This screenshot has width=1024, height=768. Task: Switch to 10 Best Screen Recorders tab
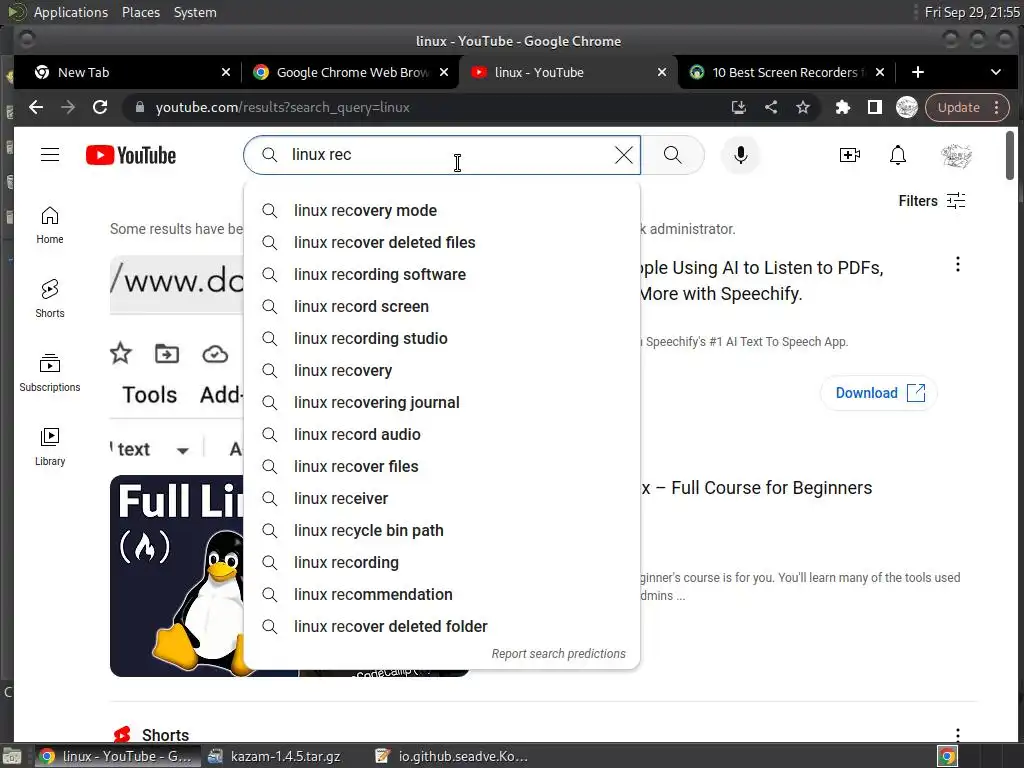click(786, 72)
